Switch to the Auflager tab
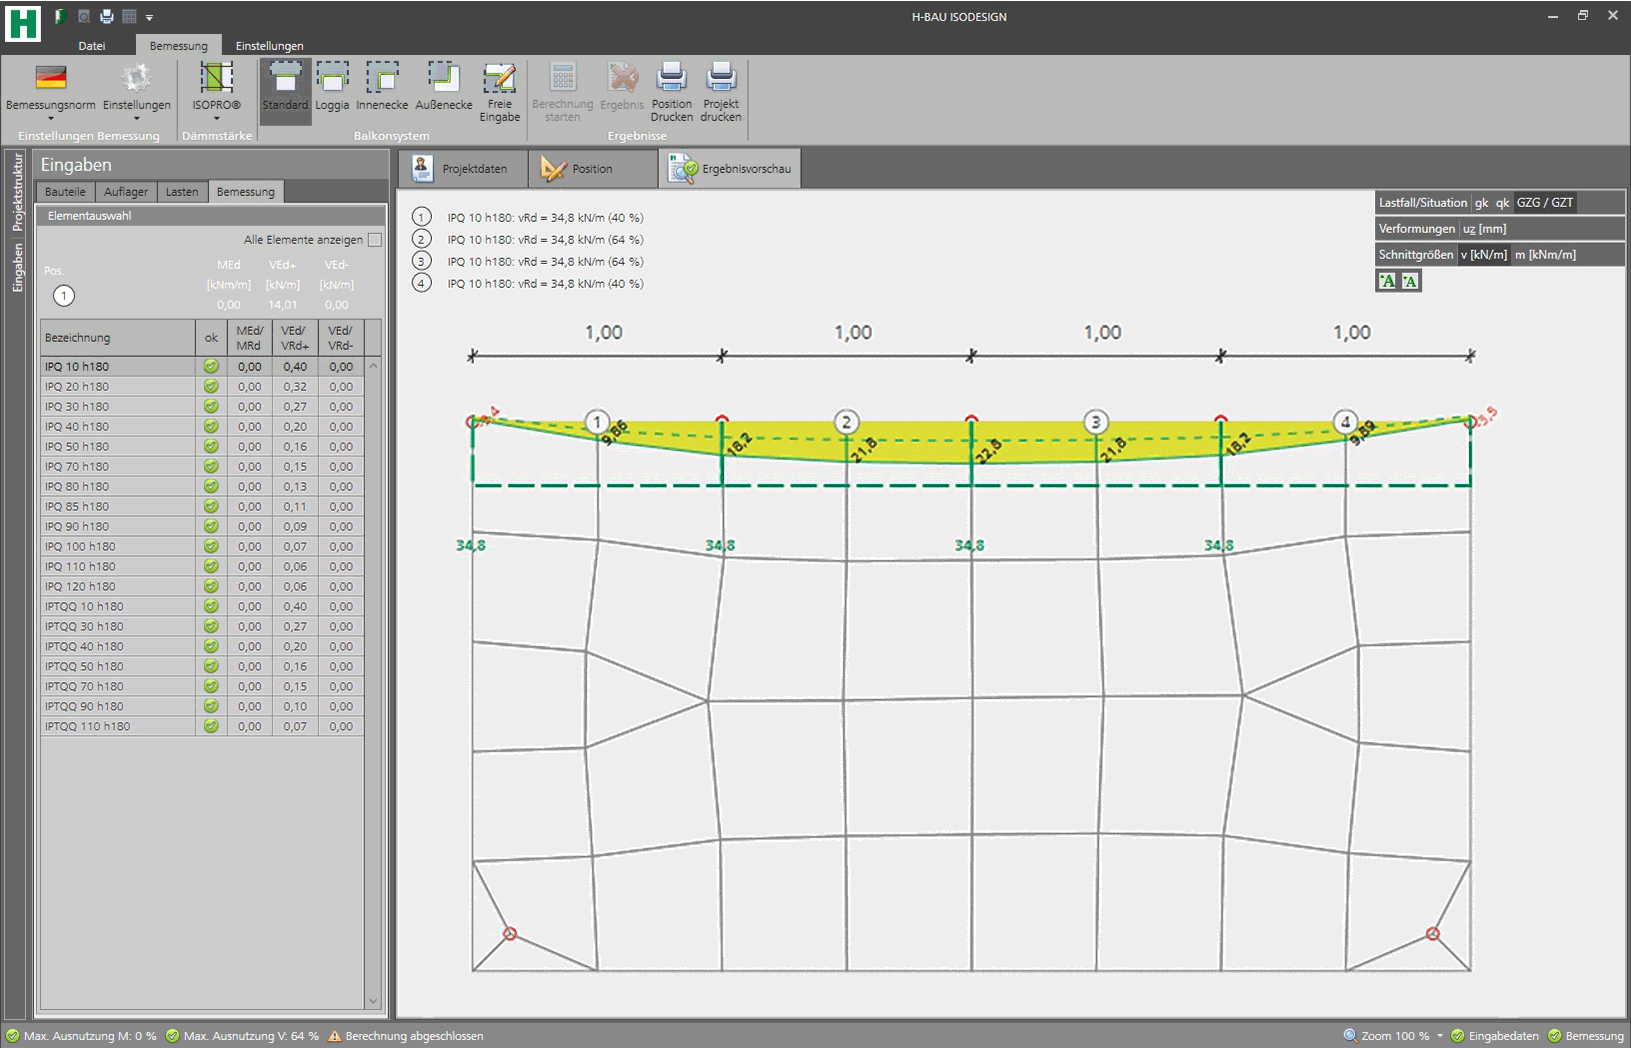Screen dimensions: 1631x1048 [x=126, y=192]
